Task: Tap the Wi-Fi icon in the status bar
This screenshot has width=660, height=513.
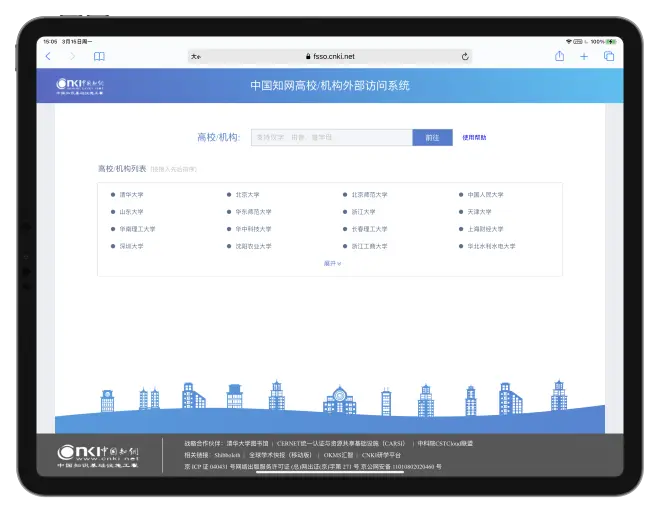Action: tap(569, 42)
